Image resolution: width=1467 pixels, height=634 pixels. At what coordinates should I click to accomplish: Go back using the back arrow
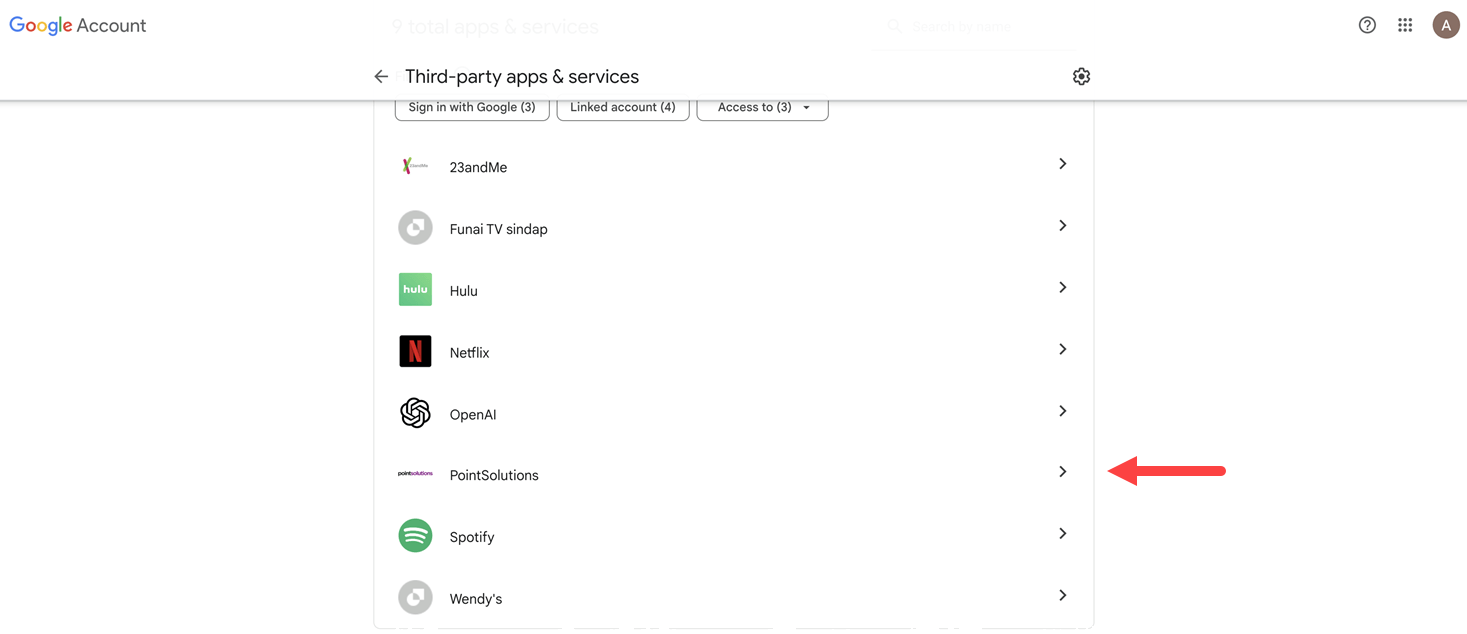point(381,75)
